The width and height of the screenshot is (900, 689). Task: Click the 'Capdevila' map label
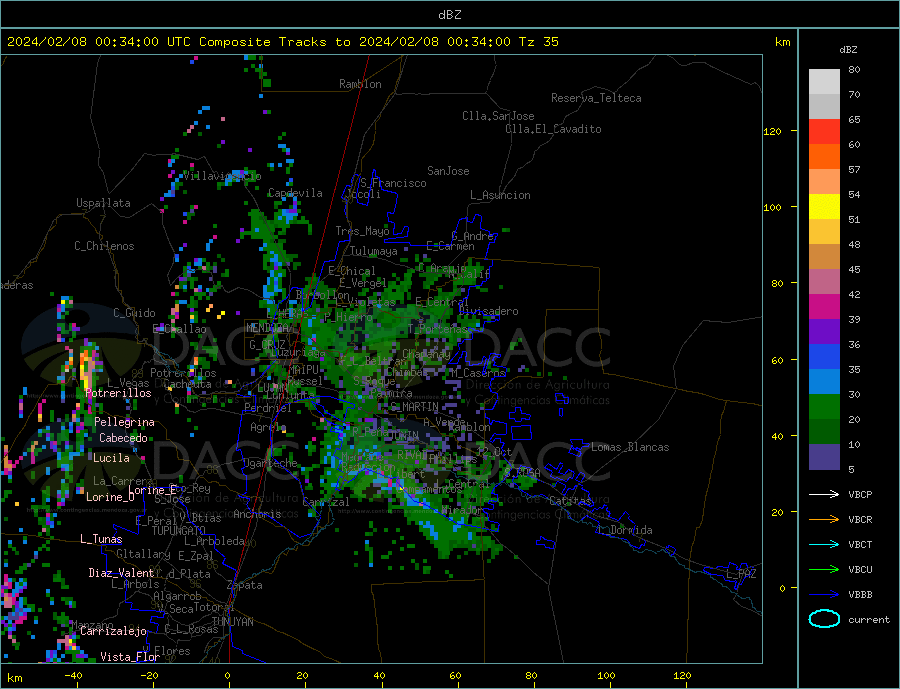coord(295,193)
